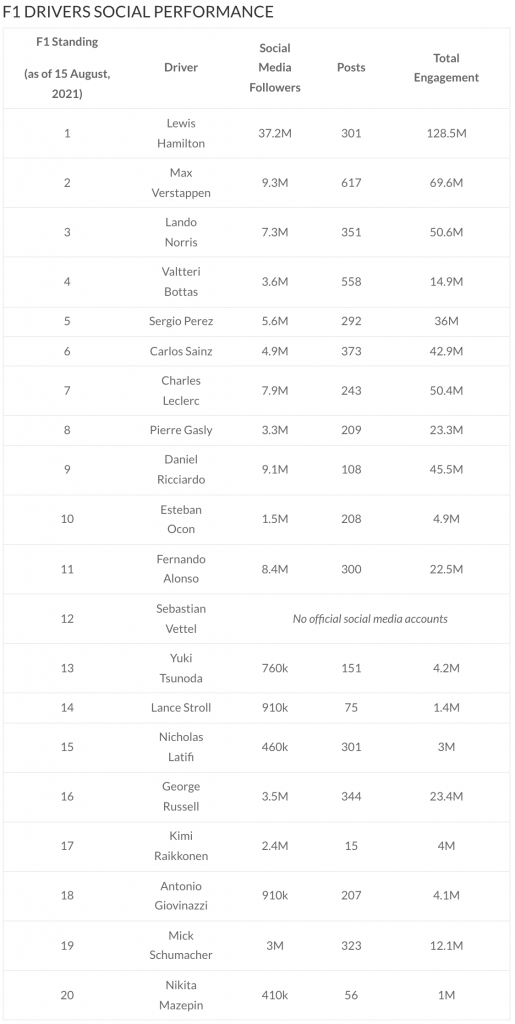Select the Kimi Raikkonen driver cell

(x=181, y=846)
